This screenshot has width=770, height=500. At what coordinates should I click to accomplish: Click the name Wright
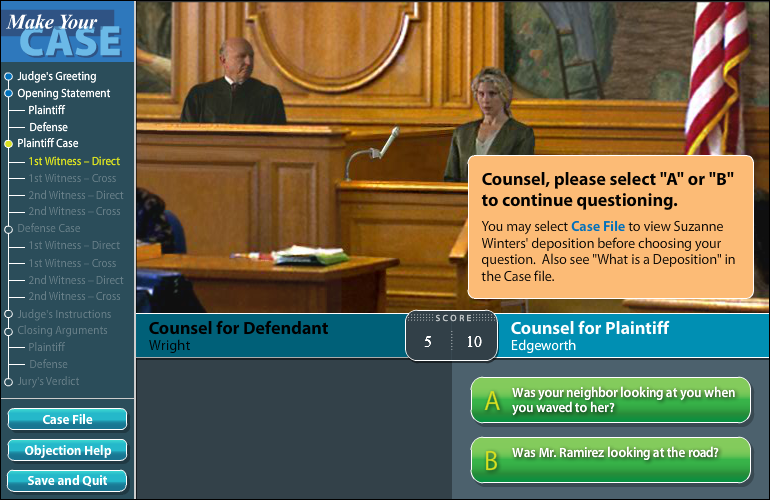coord(169,345)
